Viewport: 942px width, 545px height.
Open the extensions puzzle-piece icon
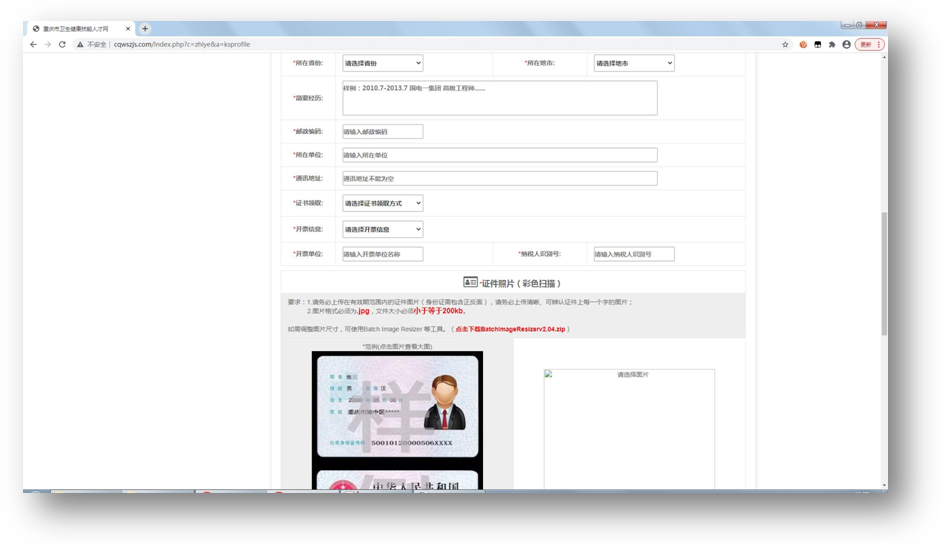coord(832,44)
